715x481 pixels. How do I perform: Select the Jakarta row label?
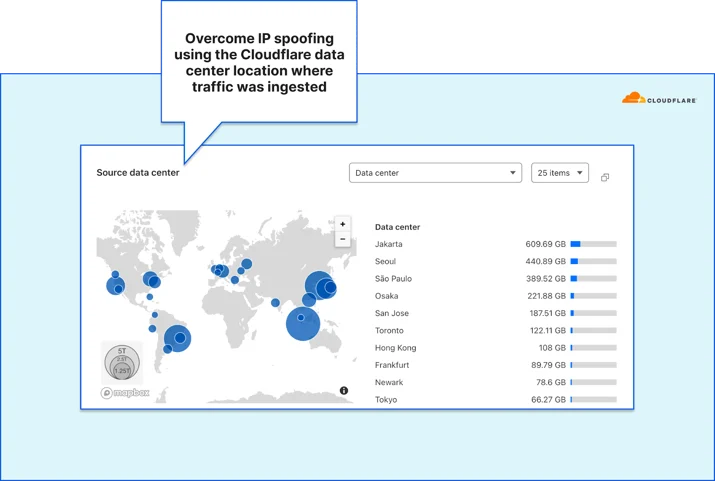coord(389,244)
